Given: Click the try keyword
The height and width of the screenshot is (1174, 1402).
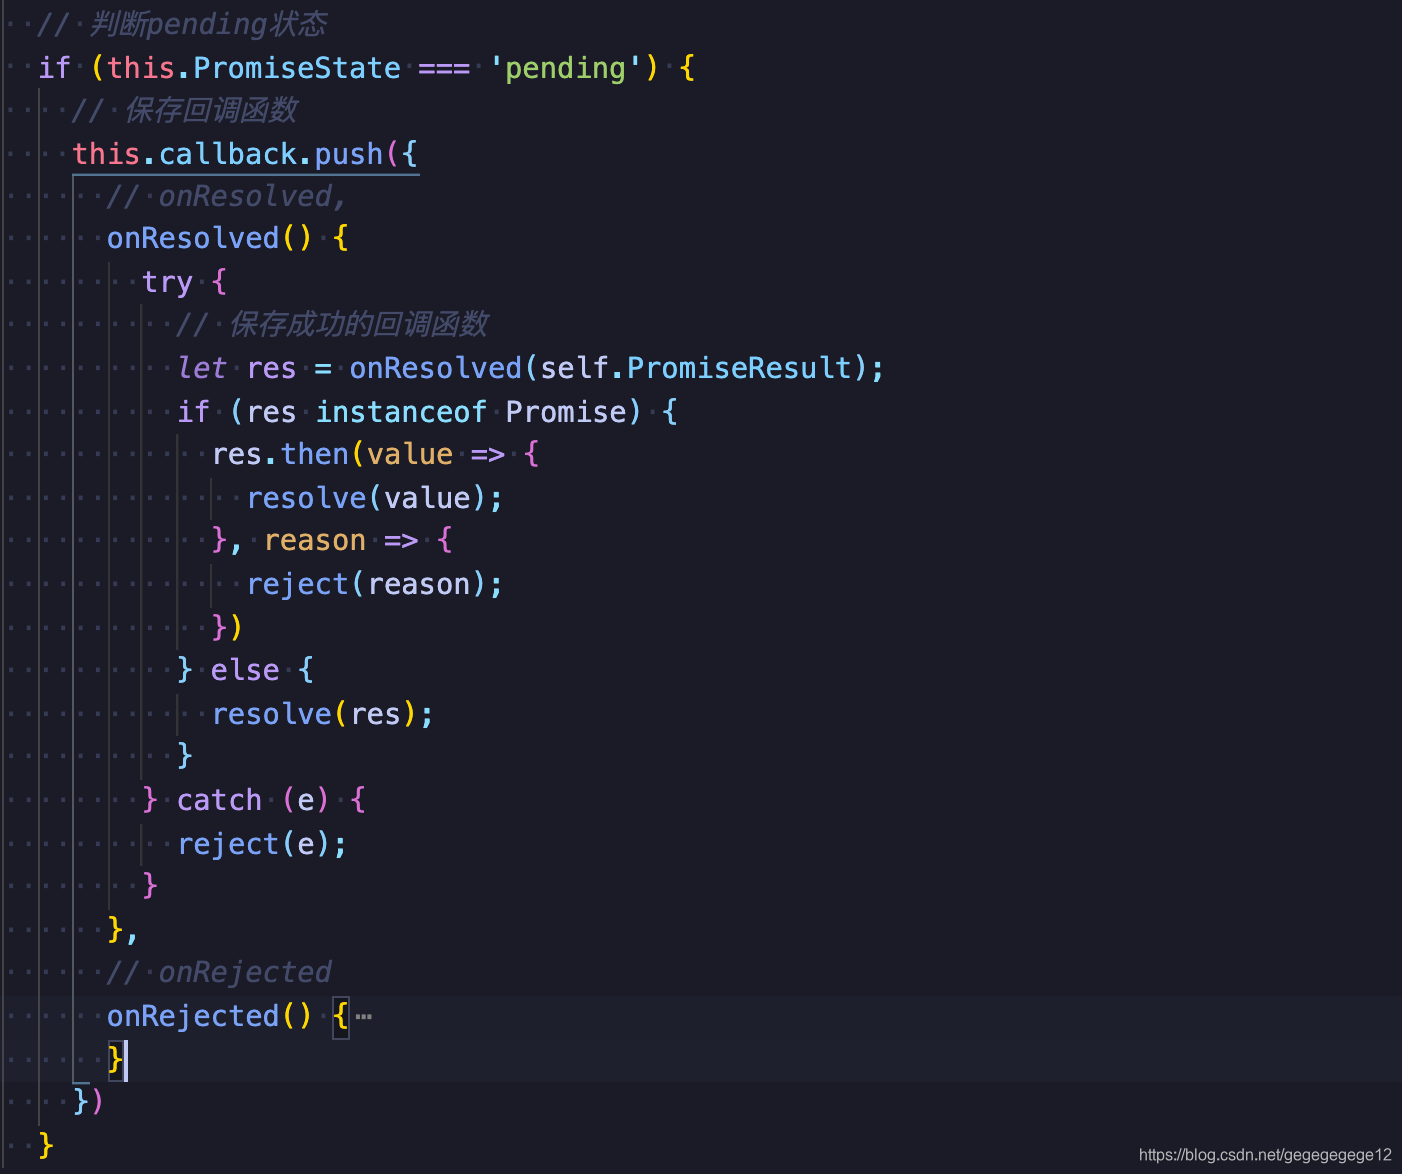Looking at the screenshot, I should (167, 282).
